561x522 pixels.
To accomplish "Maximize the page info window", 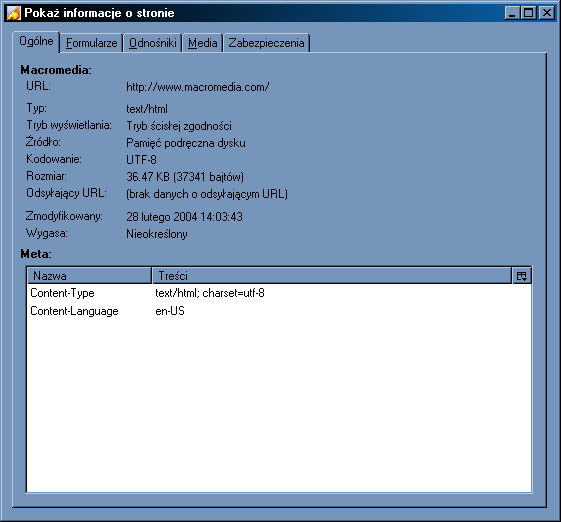I will 528,13.
